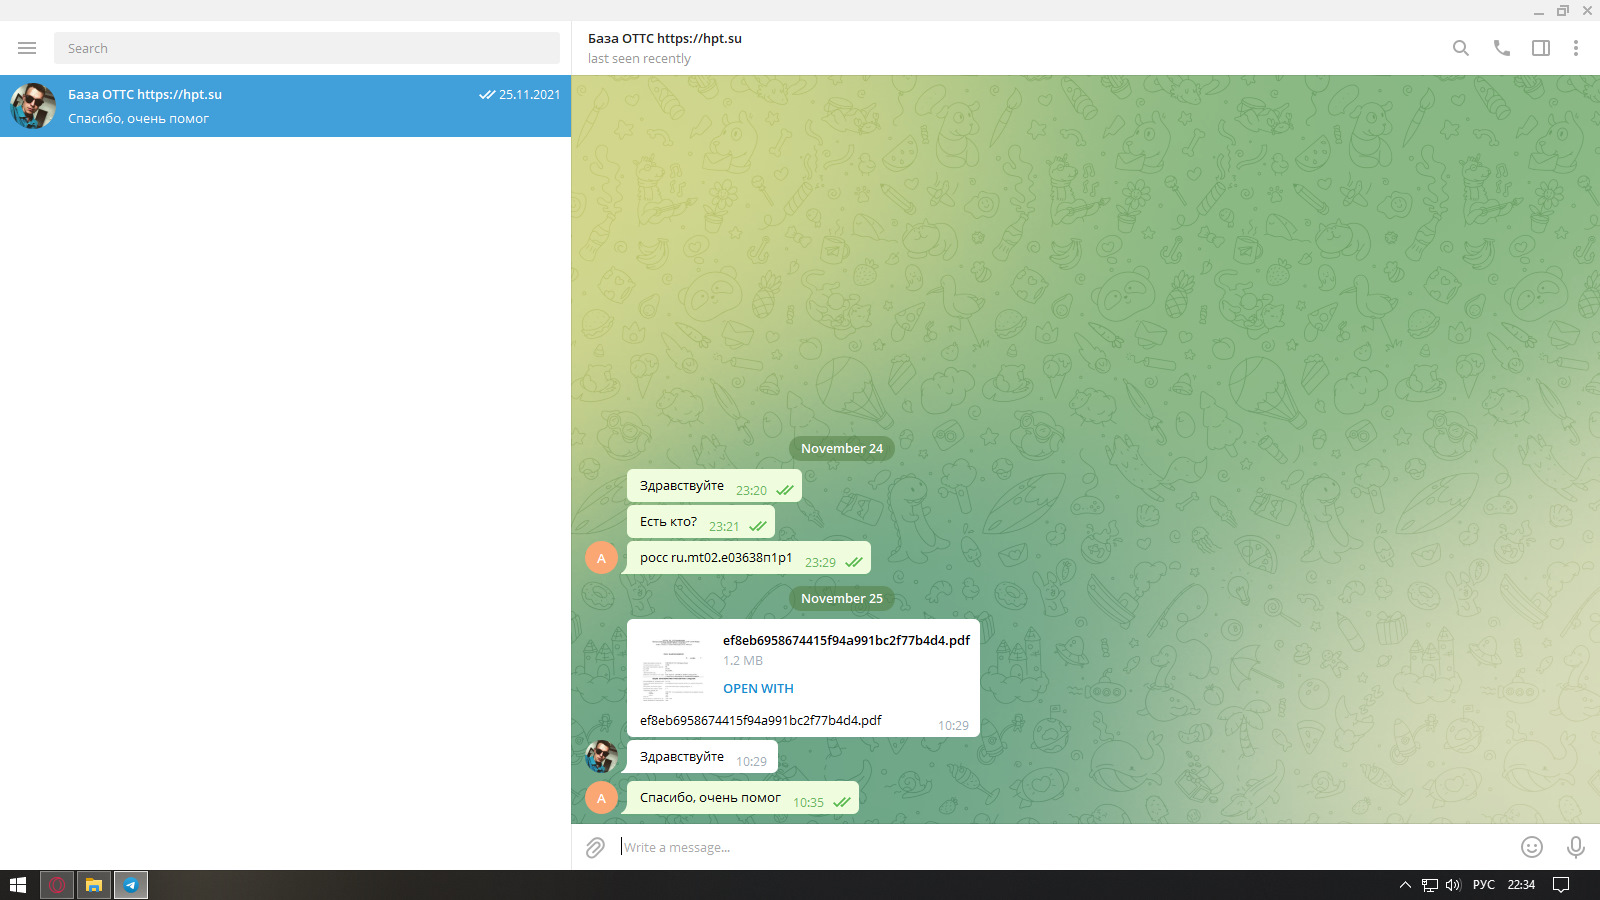Click the 25.11.2021 date in chat list
The height and width of the screenshot is (900, 1600).
click(530, 95)
